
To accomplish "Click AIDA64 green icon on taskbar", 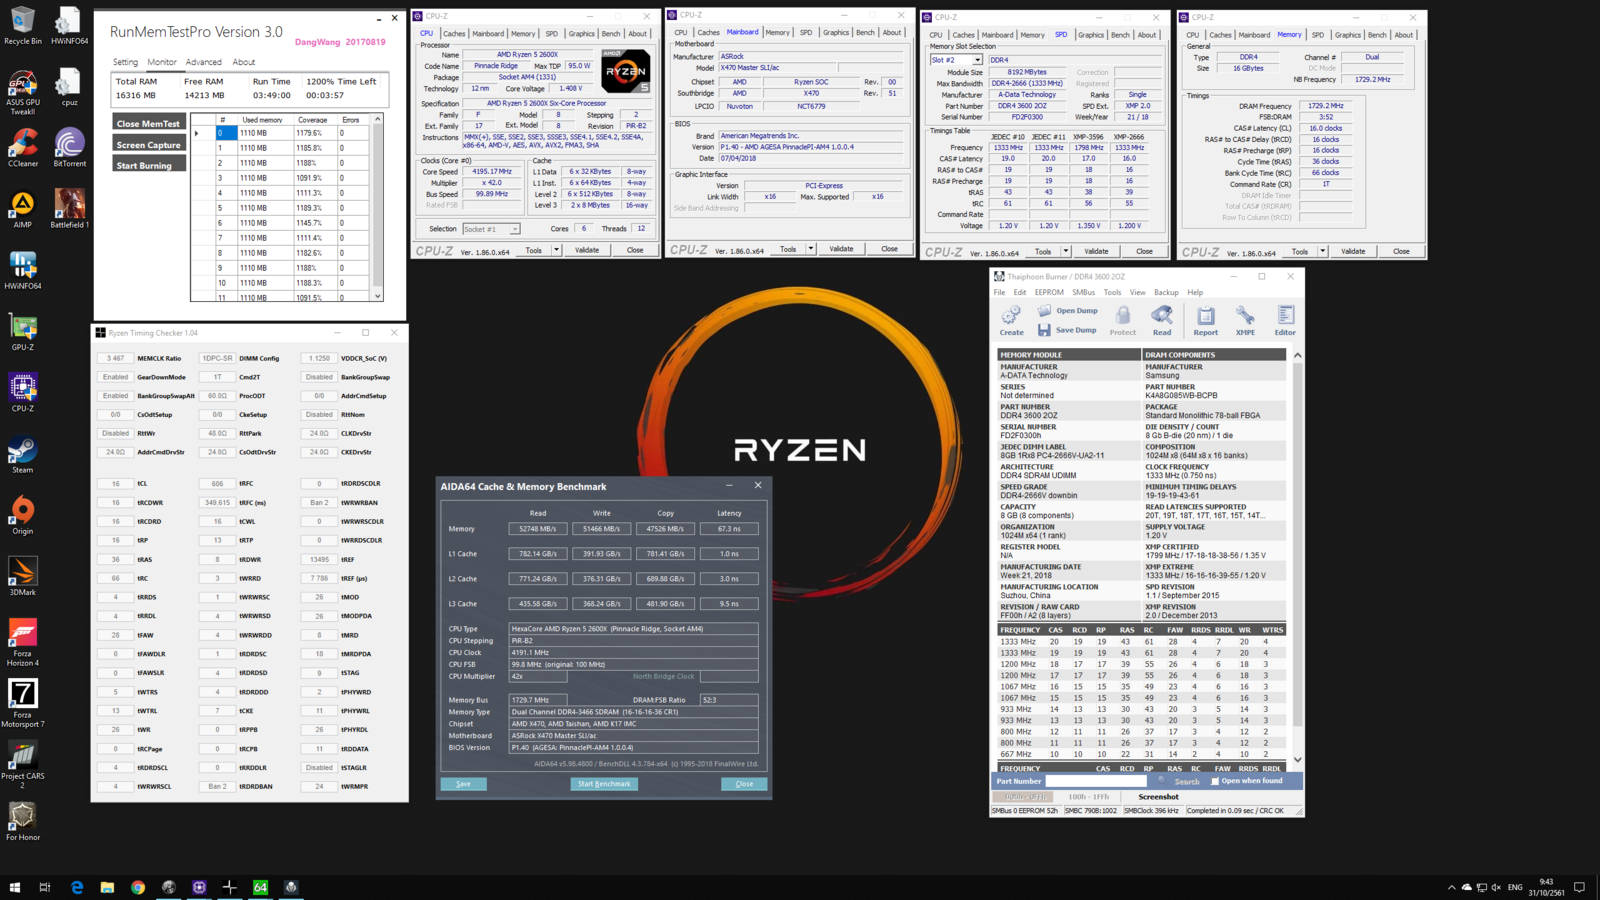I will 260,887.
